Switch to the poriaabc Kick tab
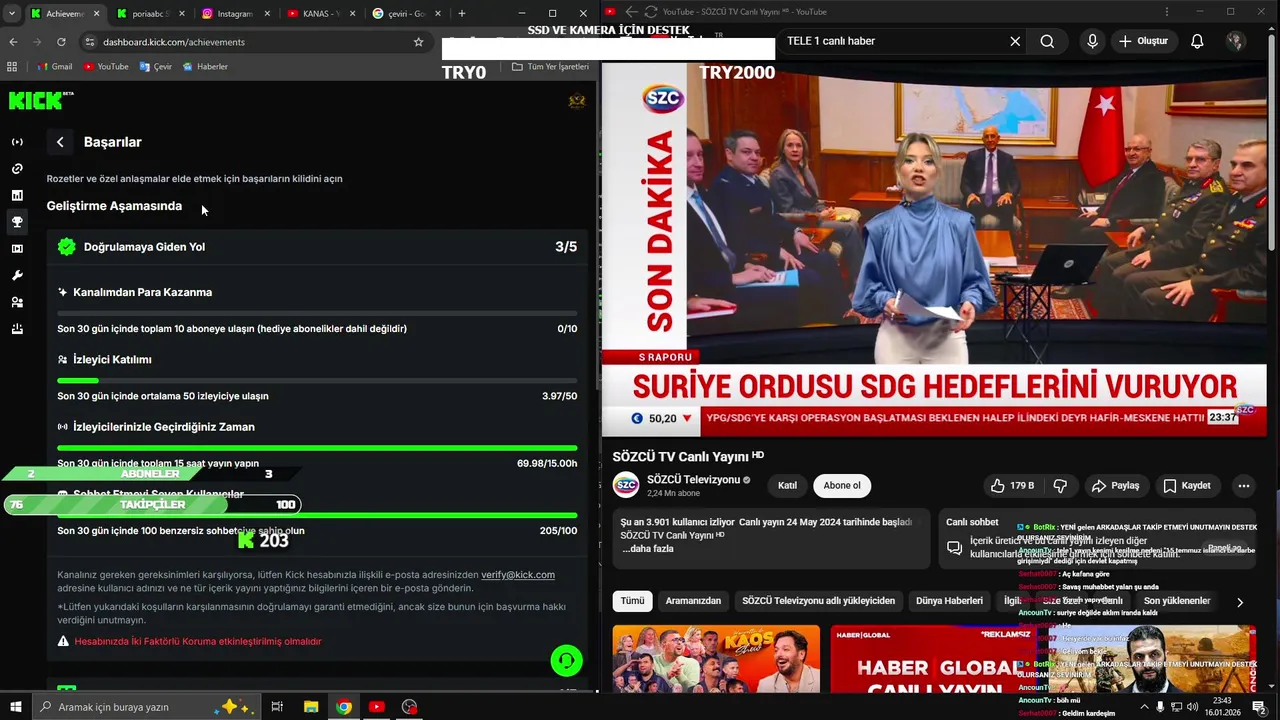The image size is (1280, 720). click(149, 14)
